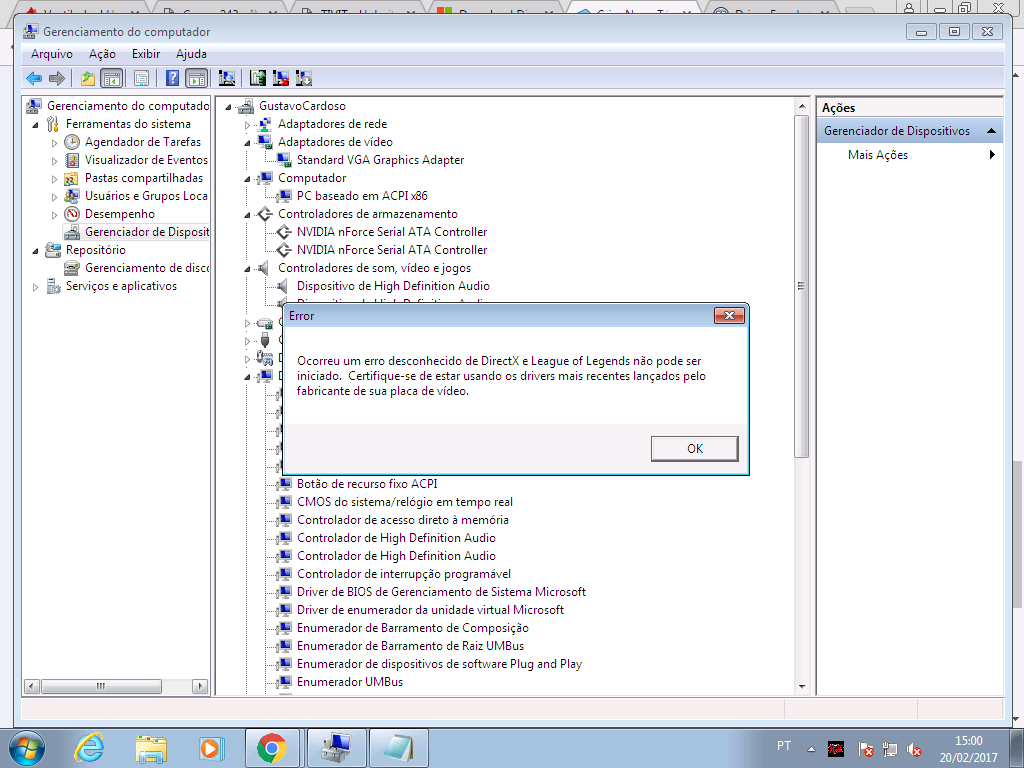Screen dimensions: 1024x768
Task: Collapse Adaptadores de vídeo category
Action: click(x=247, y=142)
